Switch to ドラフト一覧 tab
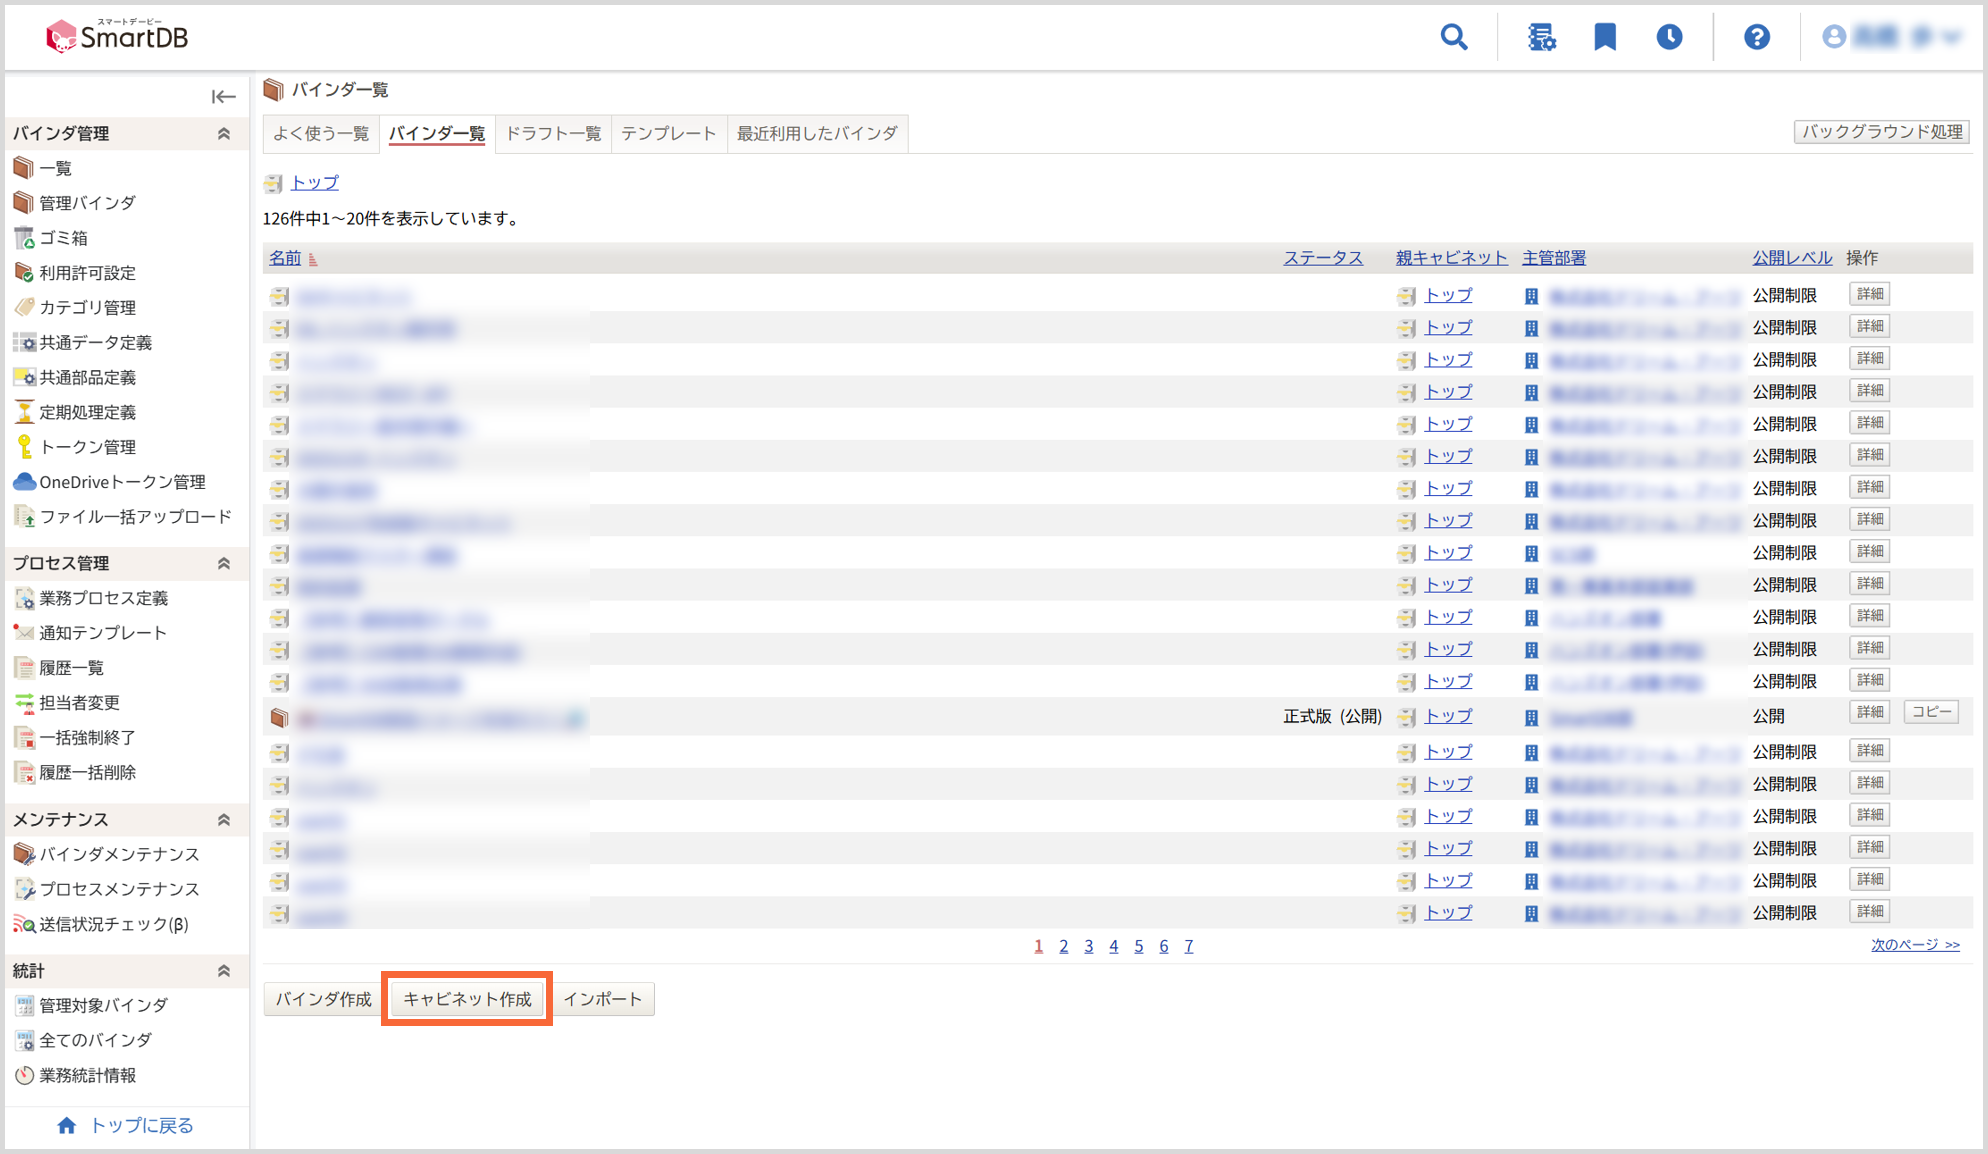 click(553, 134)
